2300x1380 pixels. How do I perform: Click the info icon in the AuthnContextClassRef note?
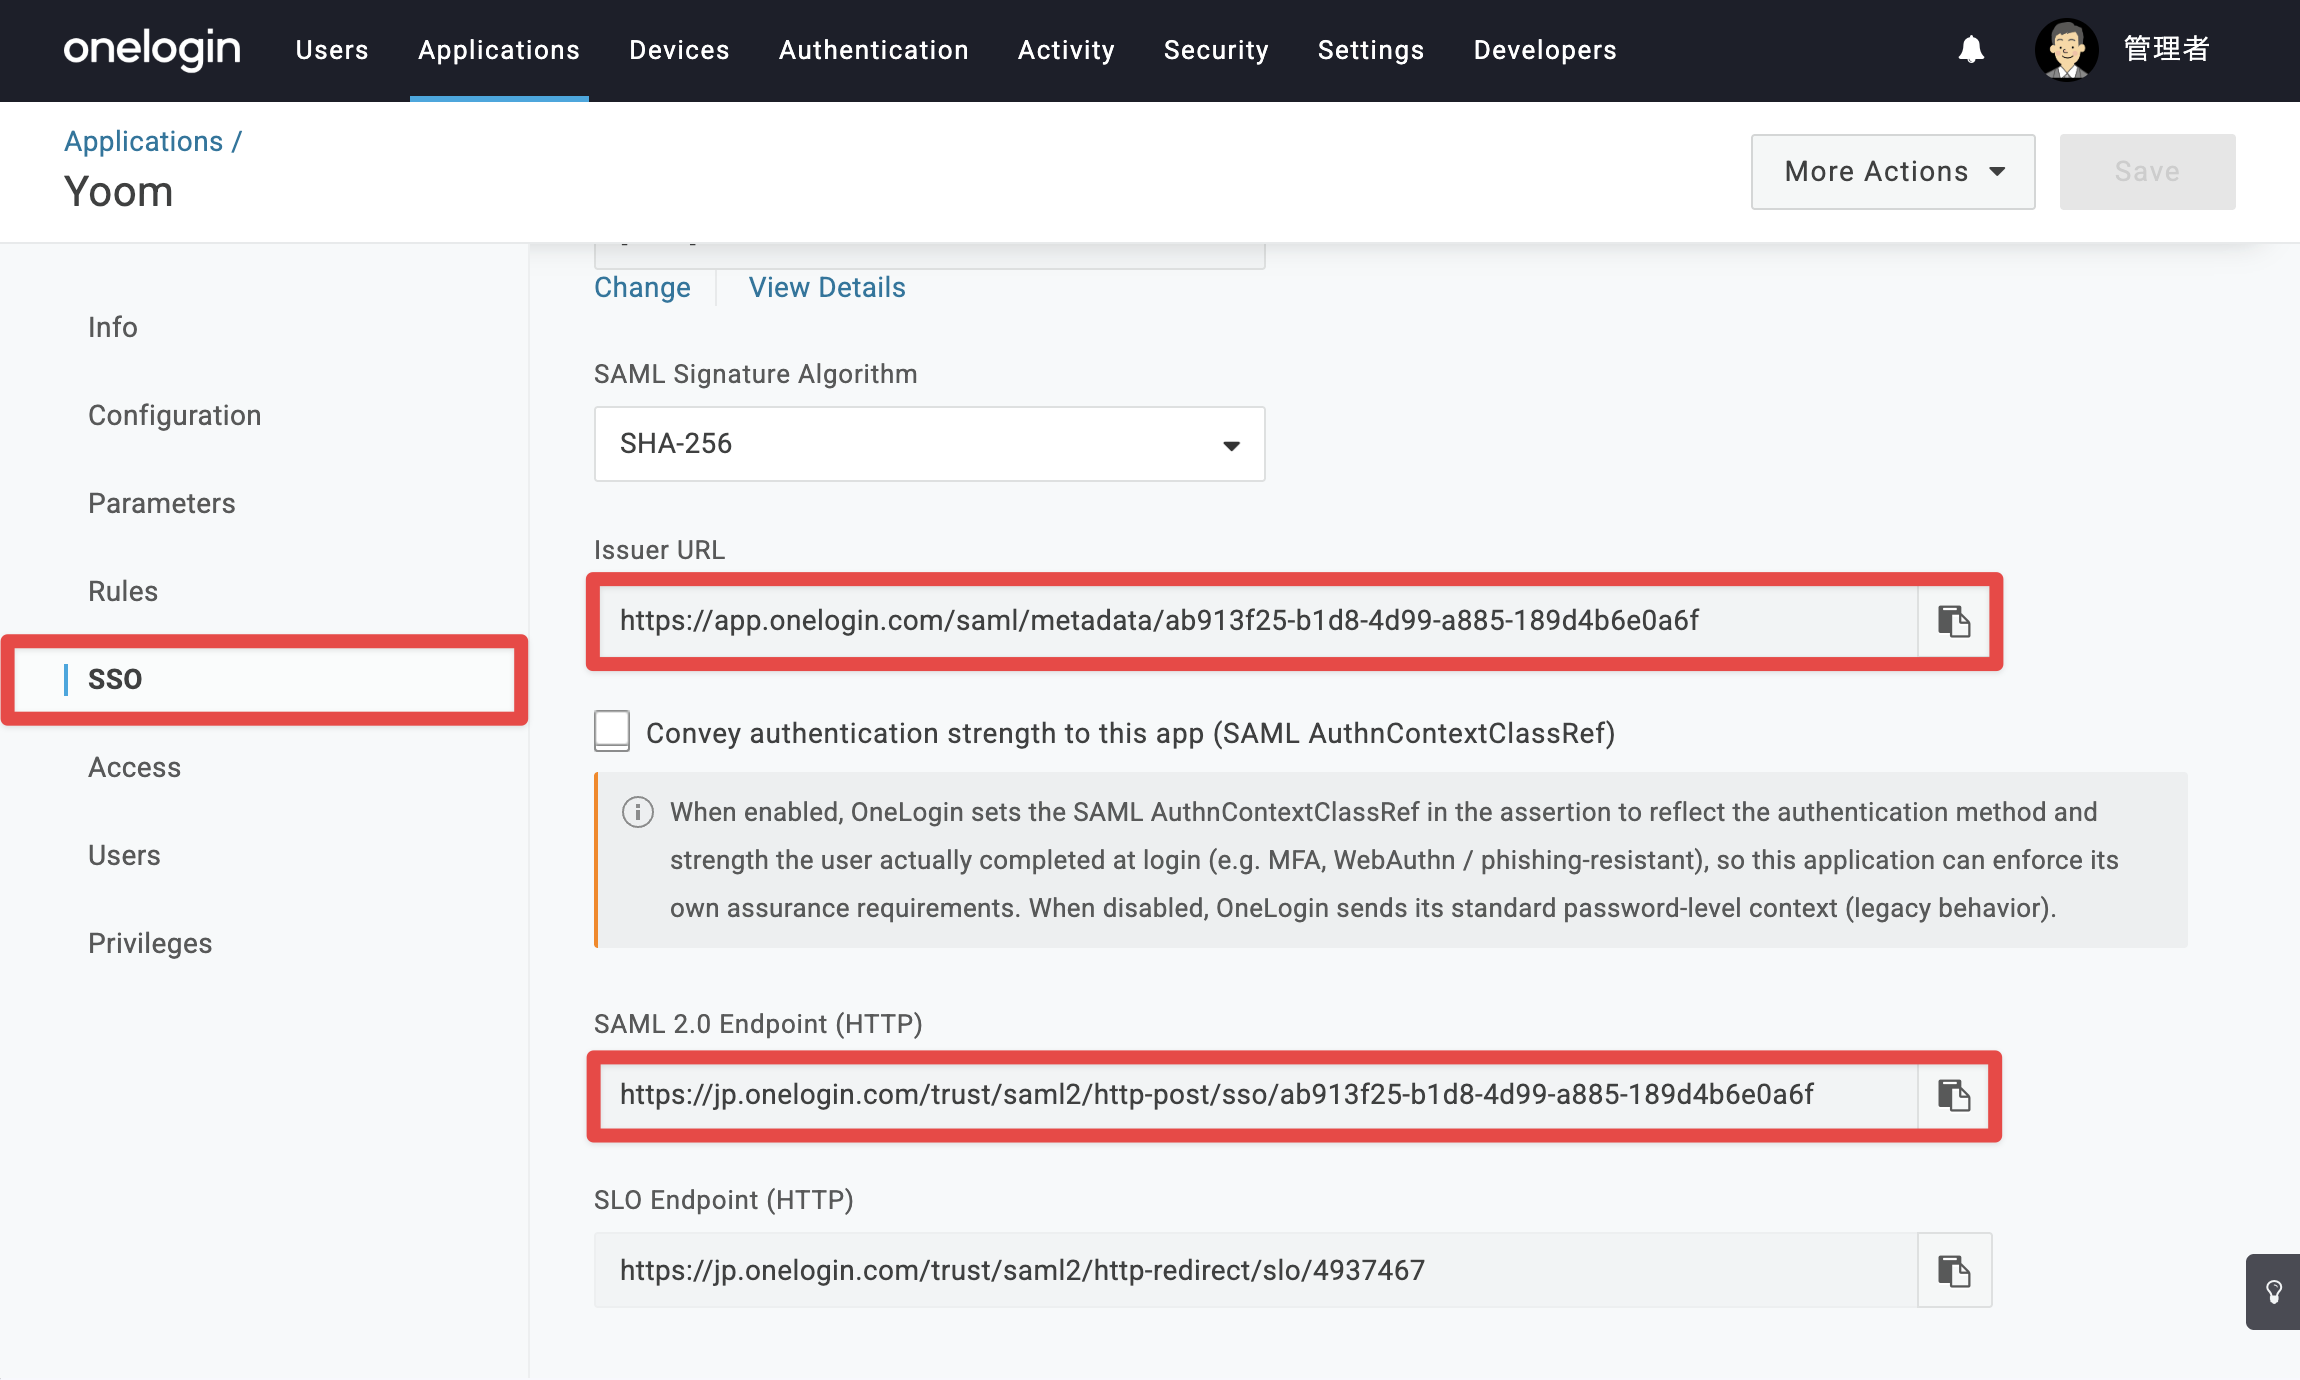pyautogui.click(x=638, y=812)
